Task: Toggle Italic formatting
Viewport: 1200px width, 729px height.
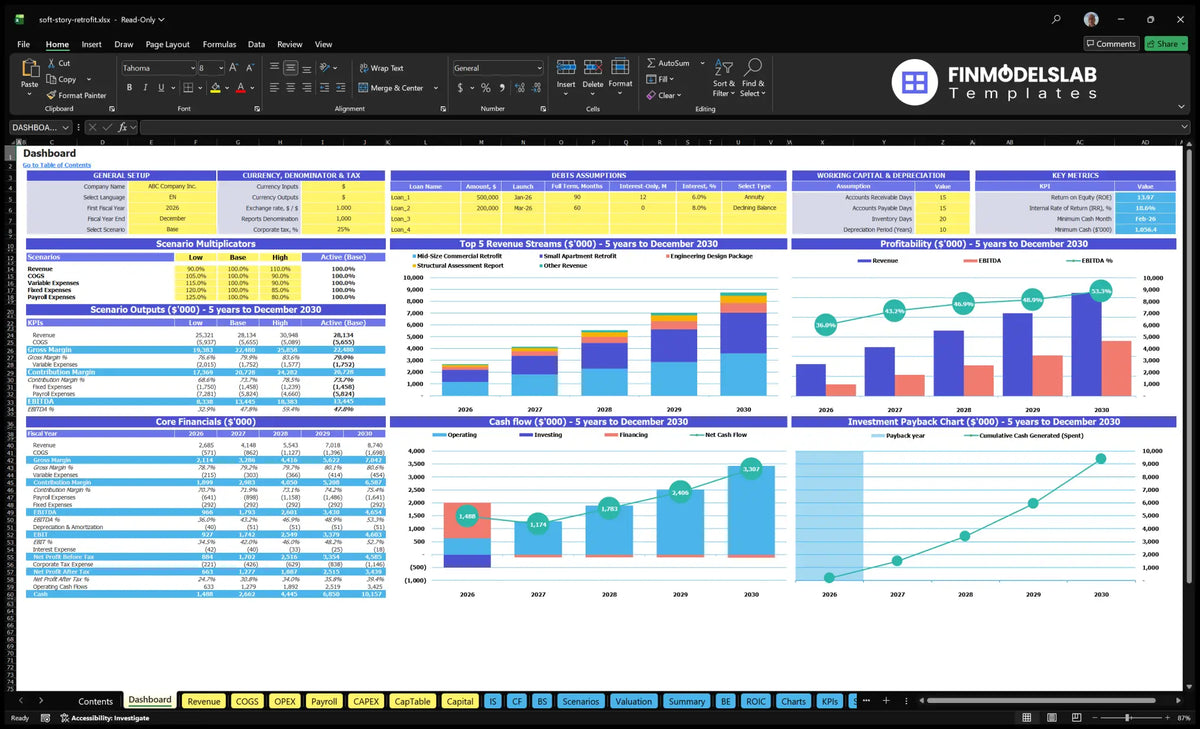Action: pyautogui.click(x=146, y=88)
